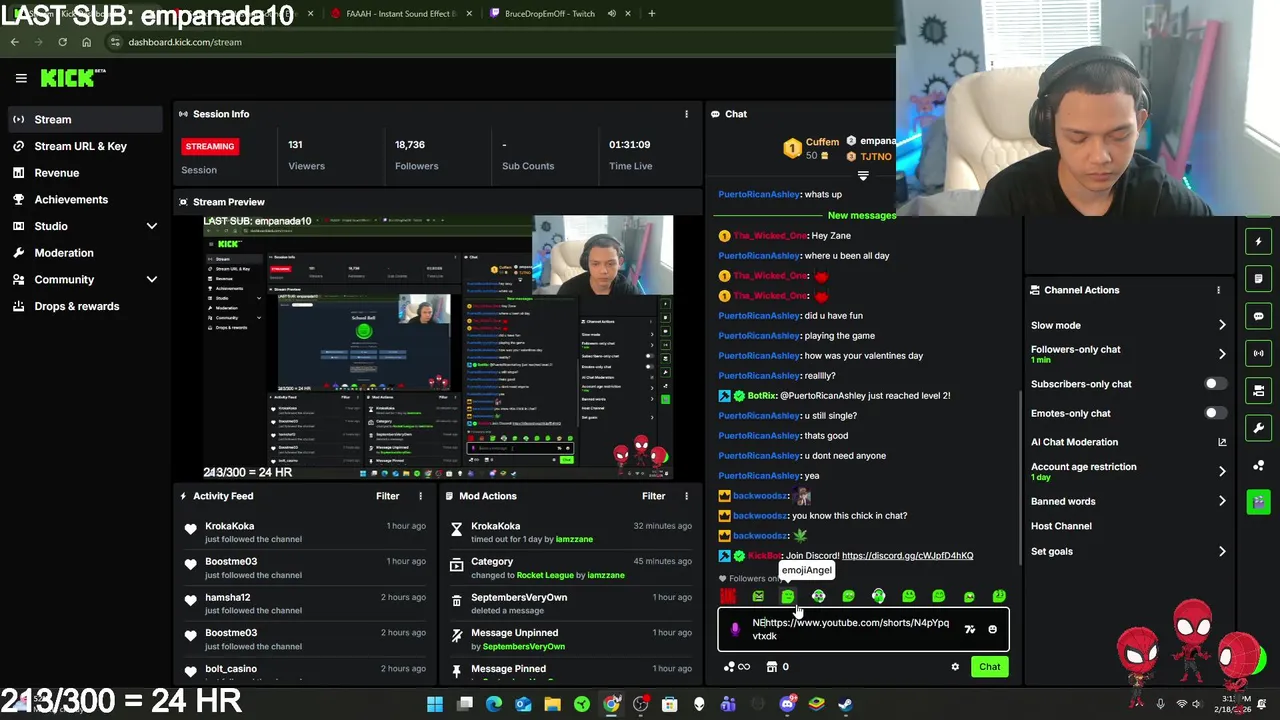Expand the Banned words settings
The height and width of the screenshot is (720, 1280).
(x=1222, y=501)
